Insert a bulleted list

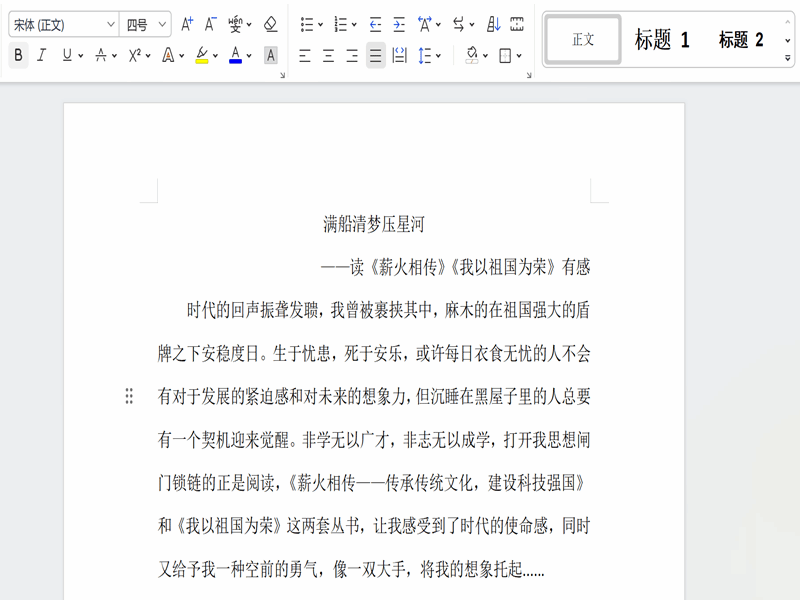point(307,24)
